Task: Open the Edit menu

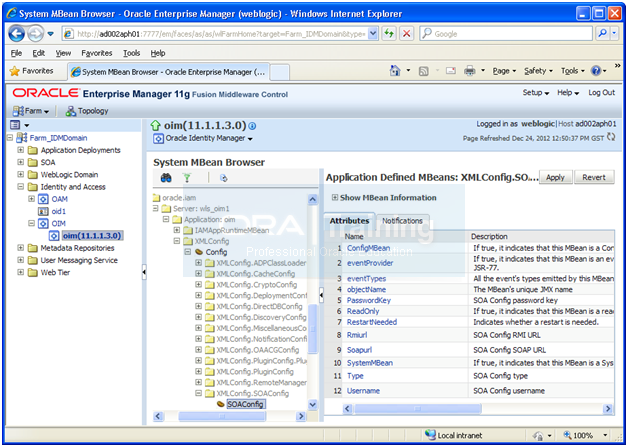Action: tap(38, 53)
